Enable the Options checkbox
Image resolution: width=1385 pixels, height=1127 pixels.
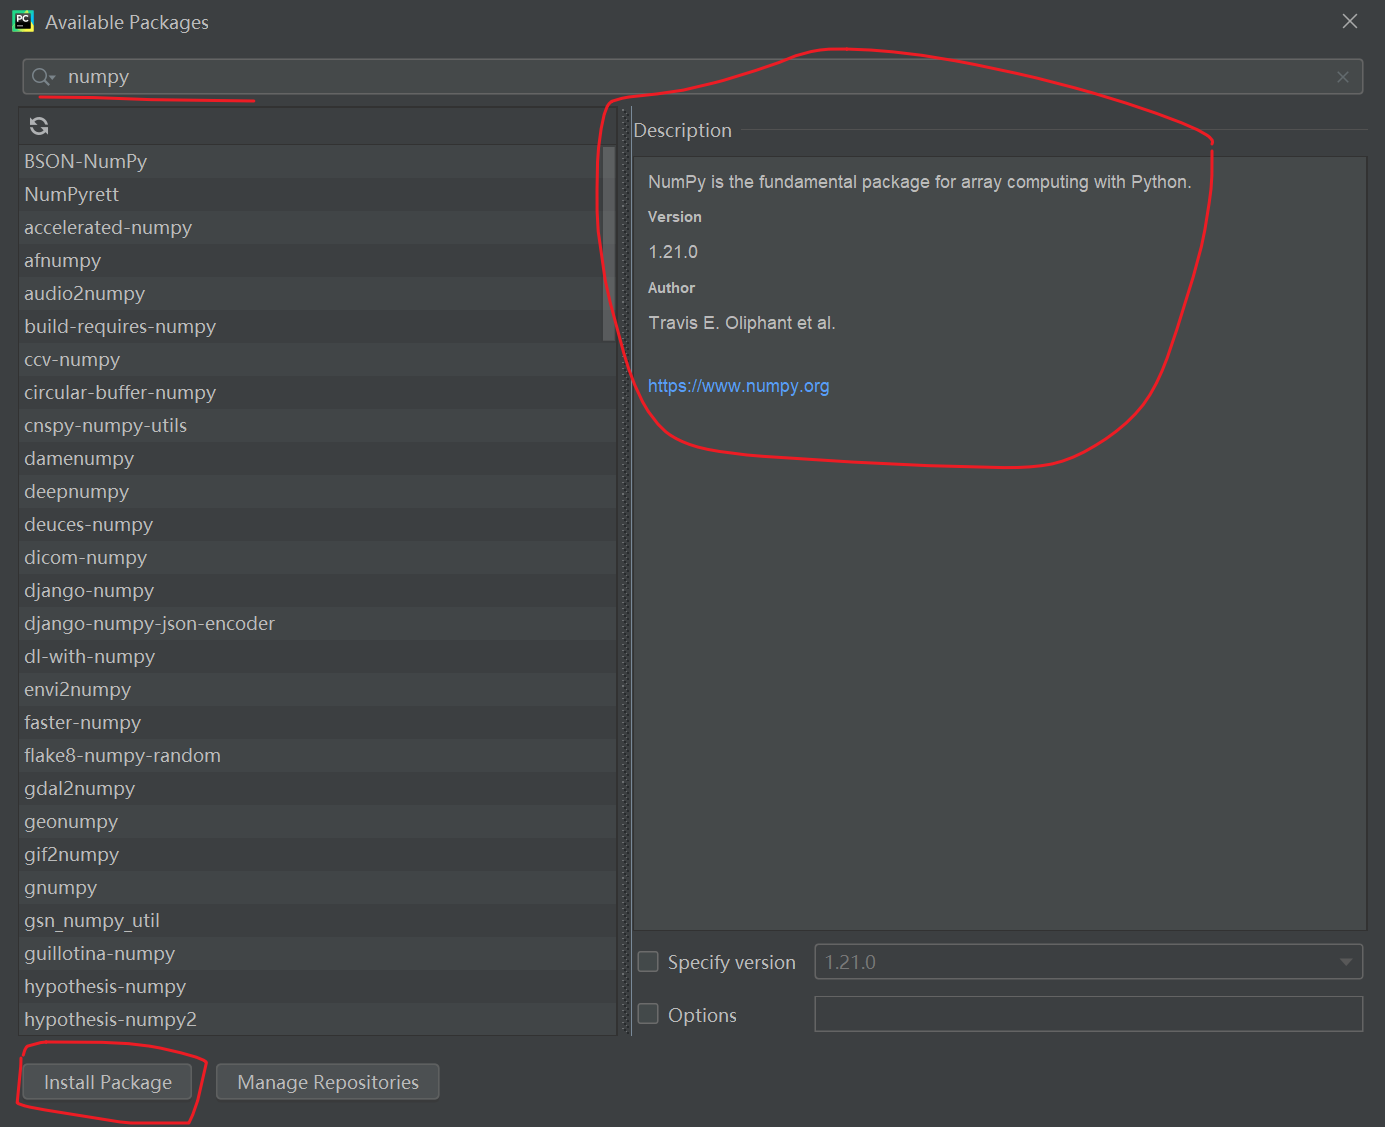coord(648,1014)
